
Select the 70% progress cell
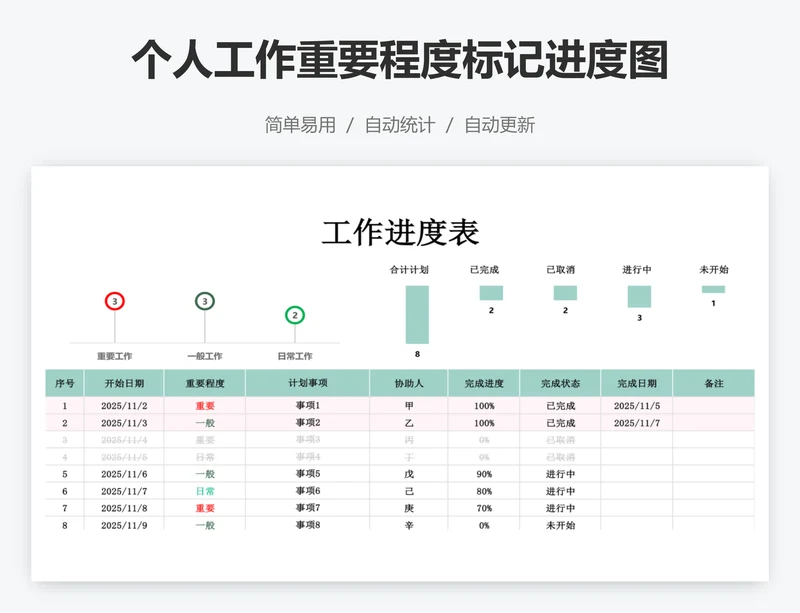[x=484, y=508]
